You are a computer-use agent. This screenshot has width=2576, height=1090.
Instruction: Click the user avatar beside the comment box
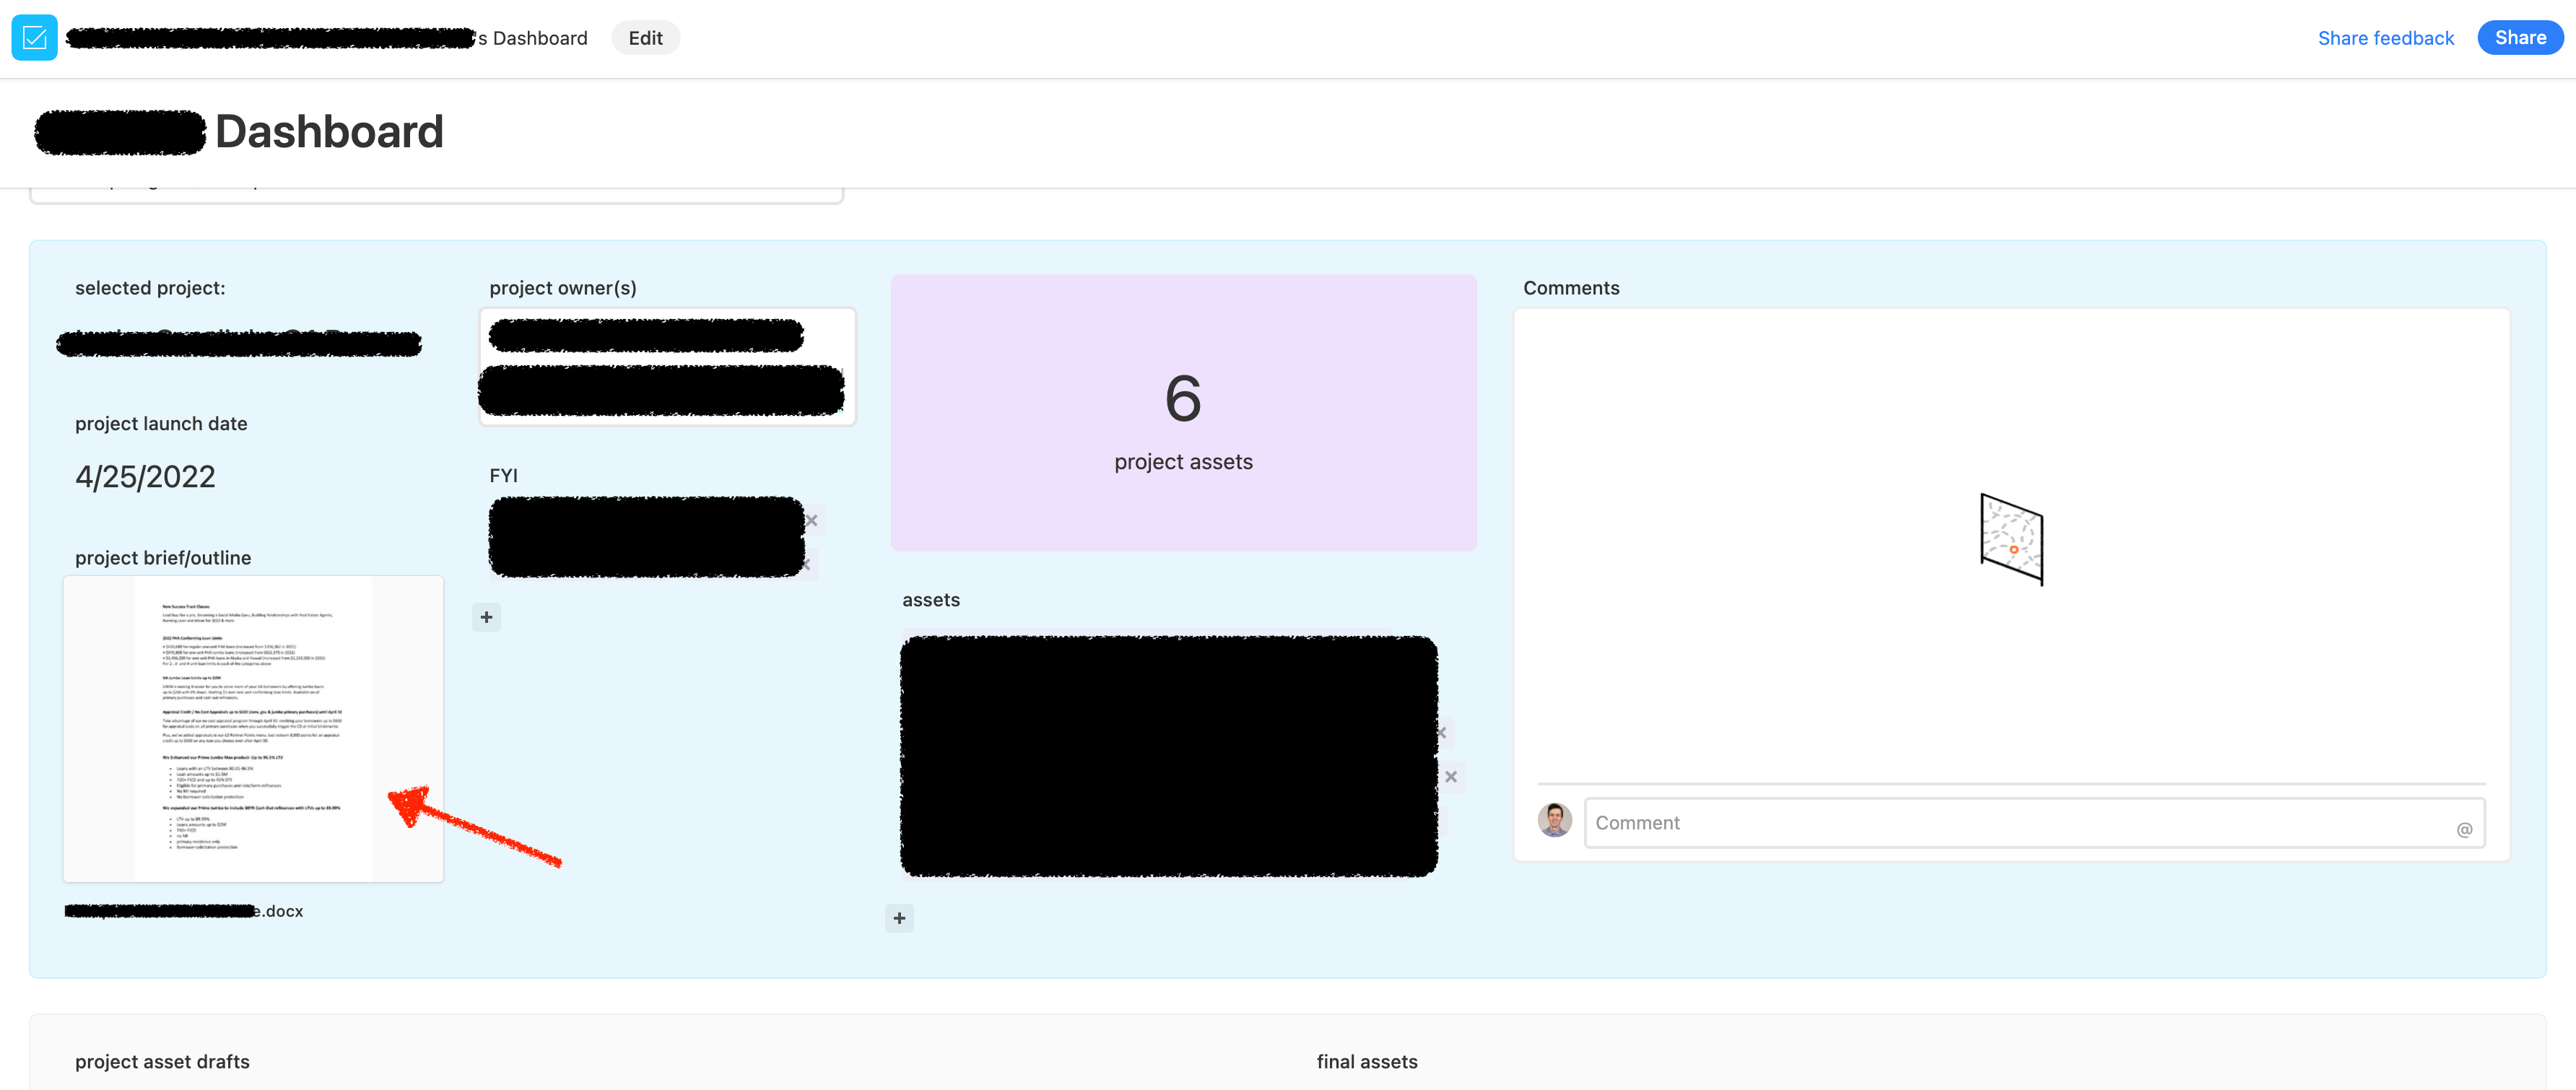click(1554, 820)
